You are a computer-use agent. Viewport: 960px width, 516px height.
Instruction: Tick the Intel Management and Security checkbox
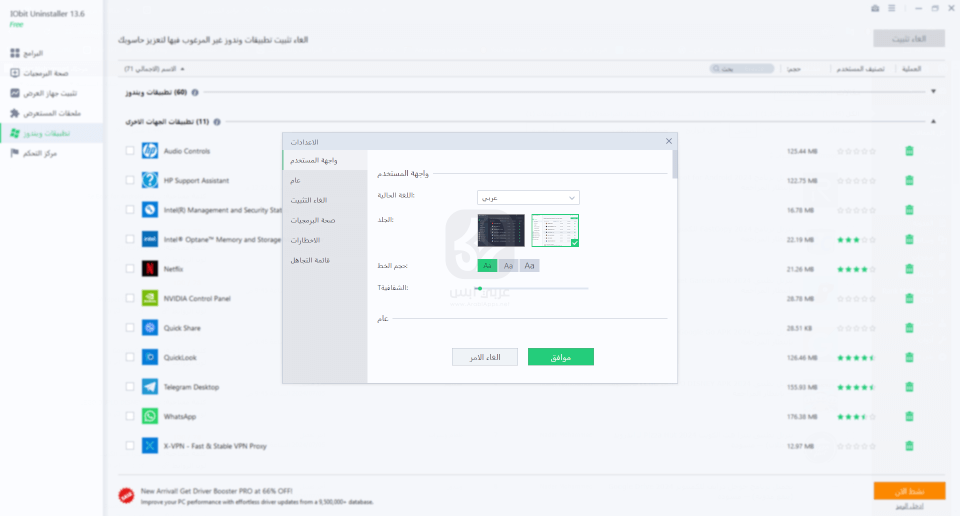pos(130,209)
